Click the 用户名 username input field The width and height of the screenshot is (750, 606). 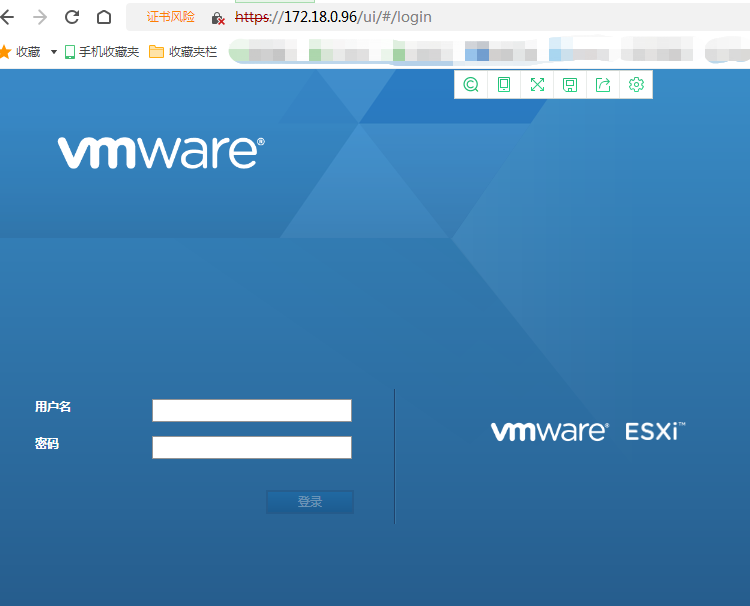(x=252, y=410)
